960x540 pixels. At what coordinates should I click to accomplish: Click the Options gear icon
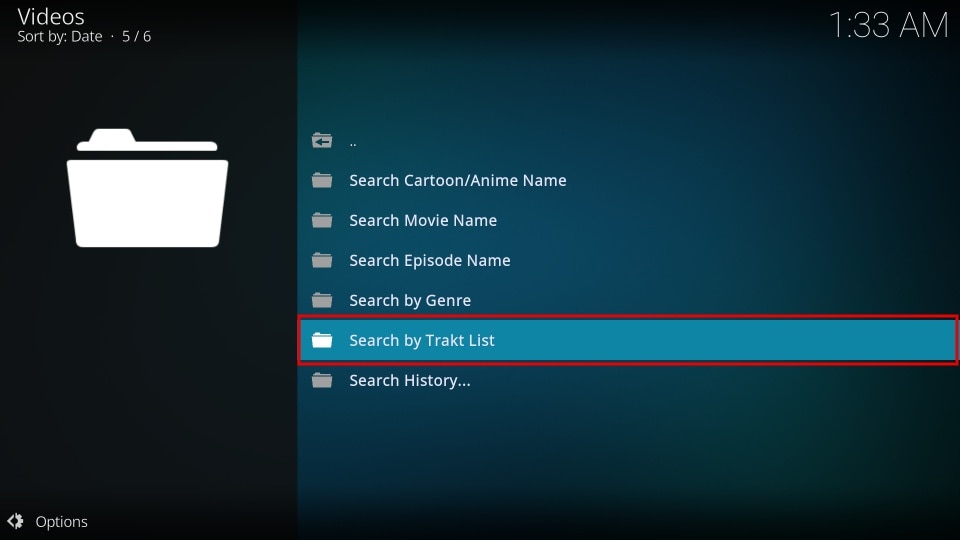click(15, 521)
